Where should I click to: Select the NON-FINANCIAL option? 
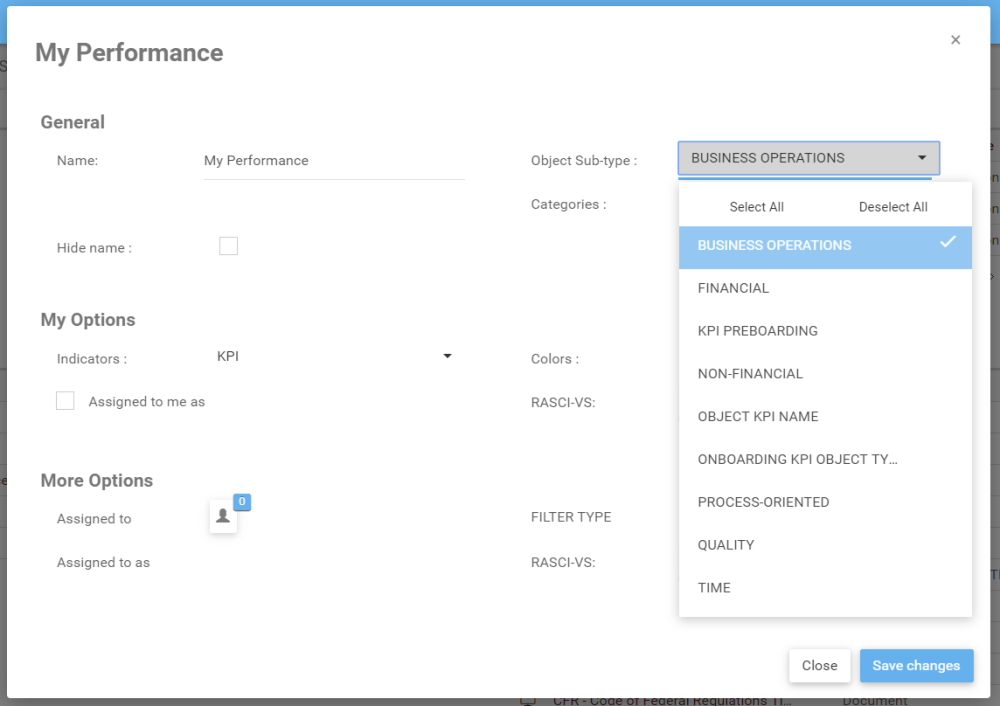(x=825, y=374)
